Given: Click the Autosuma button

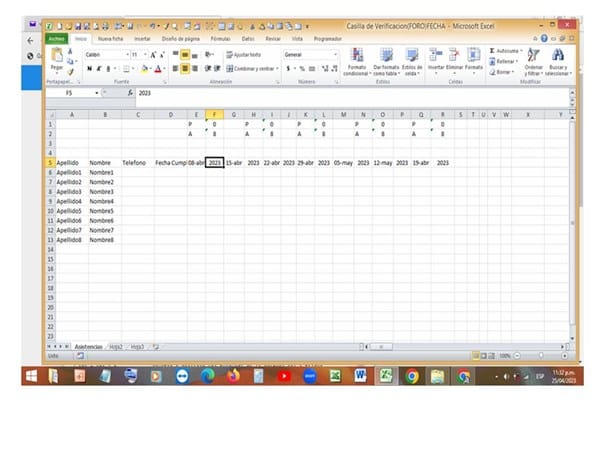Looking at the screenshot, I should tap(506, 51).
